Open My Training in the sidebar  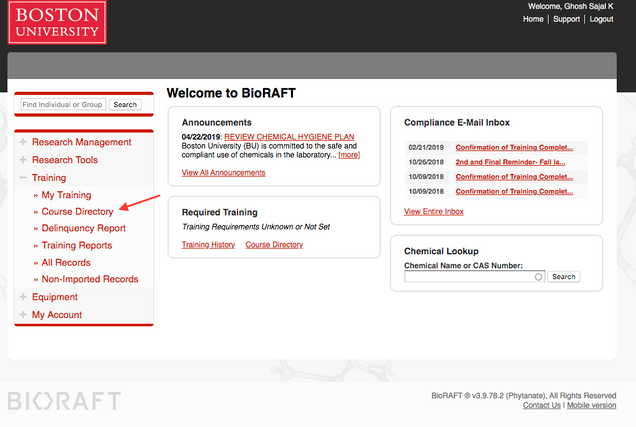pos(67,195)
